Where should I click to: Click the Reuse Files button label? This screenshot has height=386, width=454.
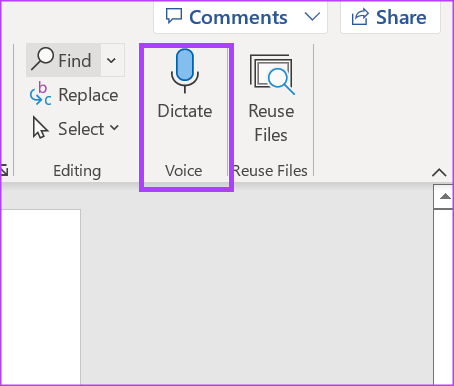point(271,123)
